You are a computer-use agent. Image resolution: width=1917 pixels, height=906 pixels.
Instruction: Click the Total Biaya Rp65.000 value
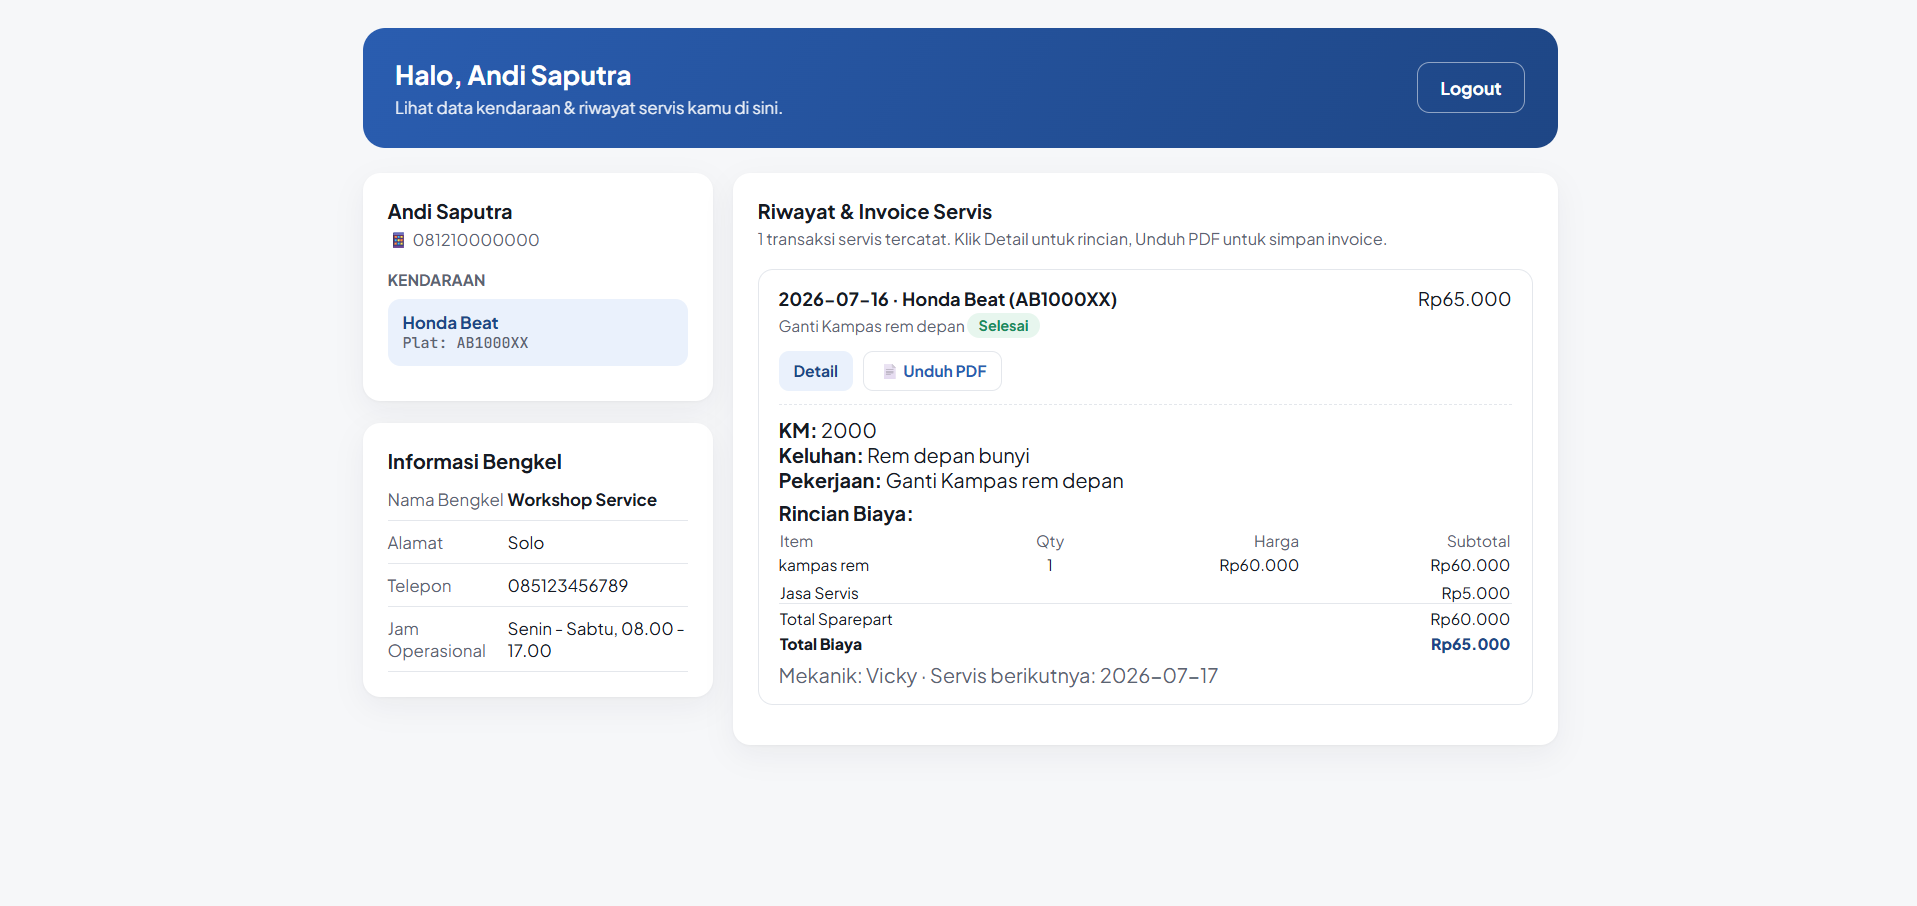click(1470, 644)
